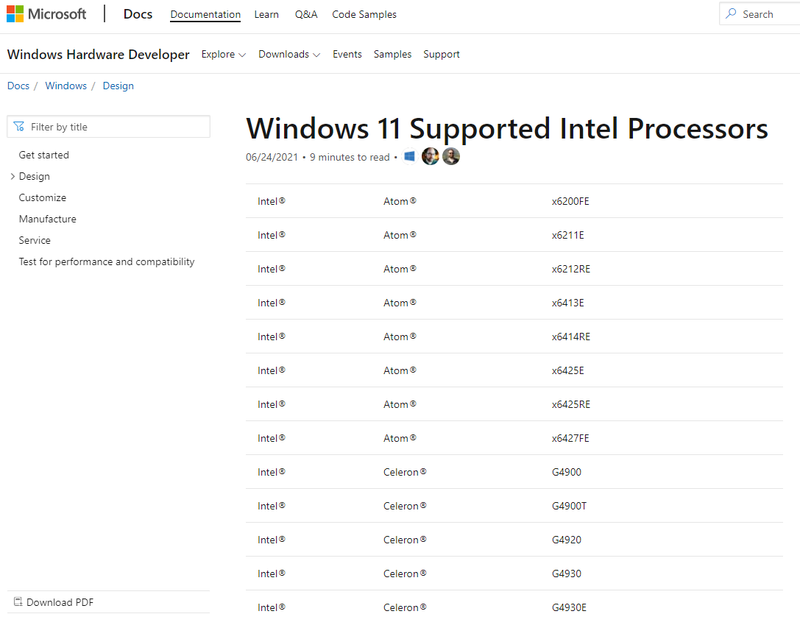Click the Microsoft logo

46,14
